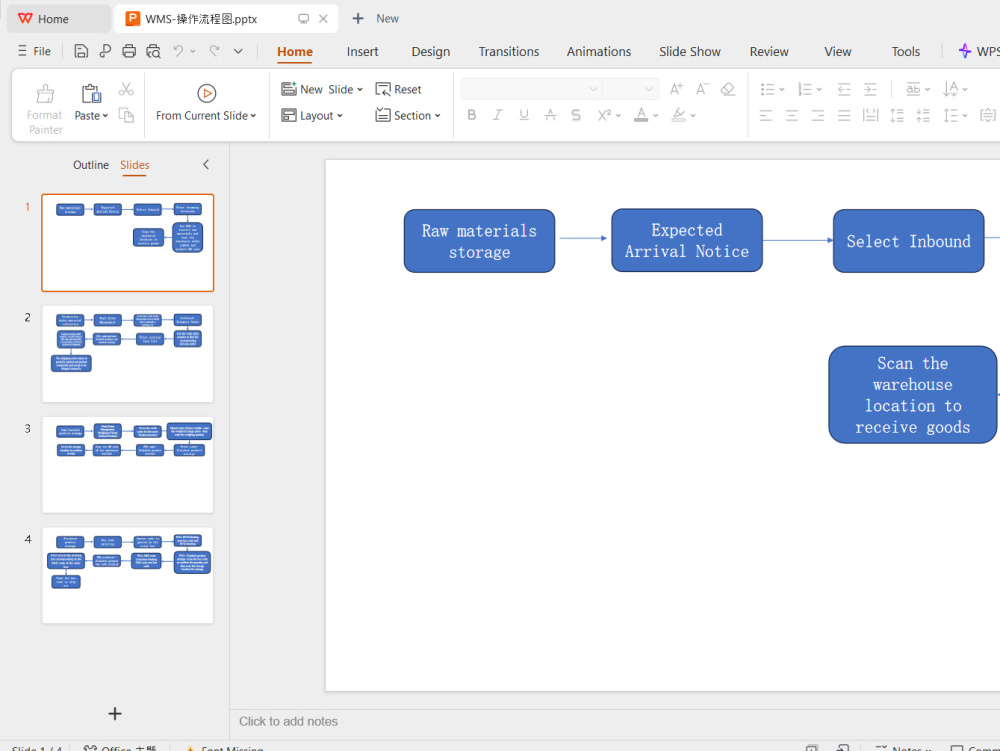This screenshot has height=751, width=1000.
Task: Open the Design ribbon tab
Action: (430, 52)
